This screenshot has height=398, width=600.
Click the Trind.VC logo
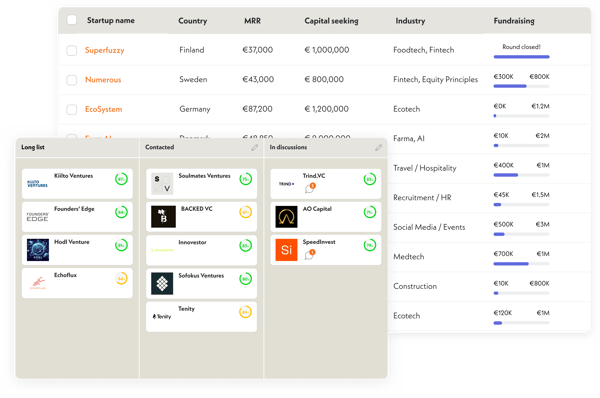point(286,184)
